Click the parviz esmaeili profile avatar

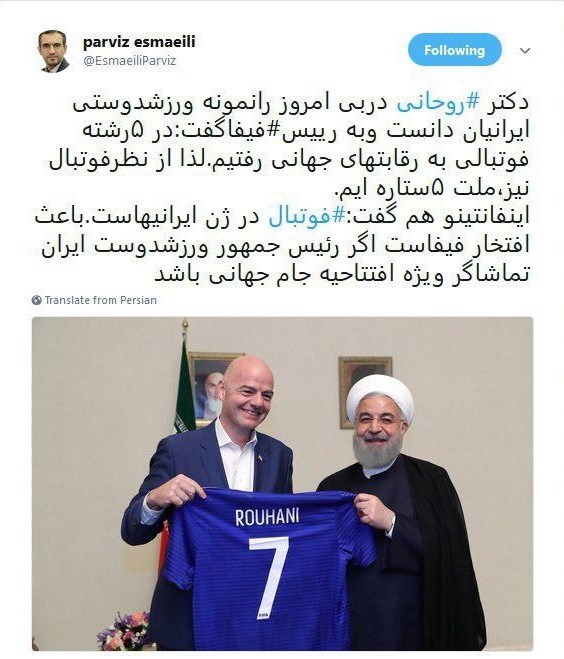(x=54, y=51)
